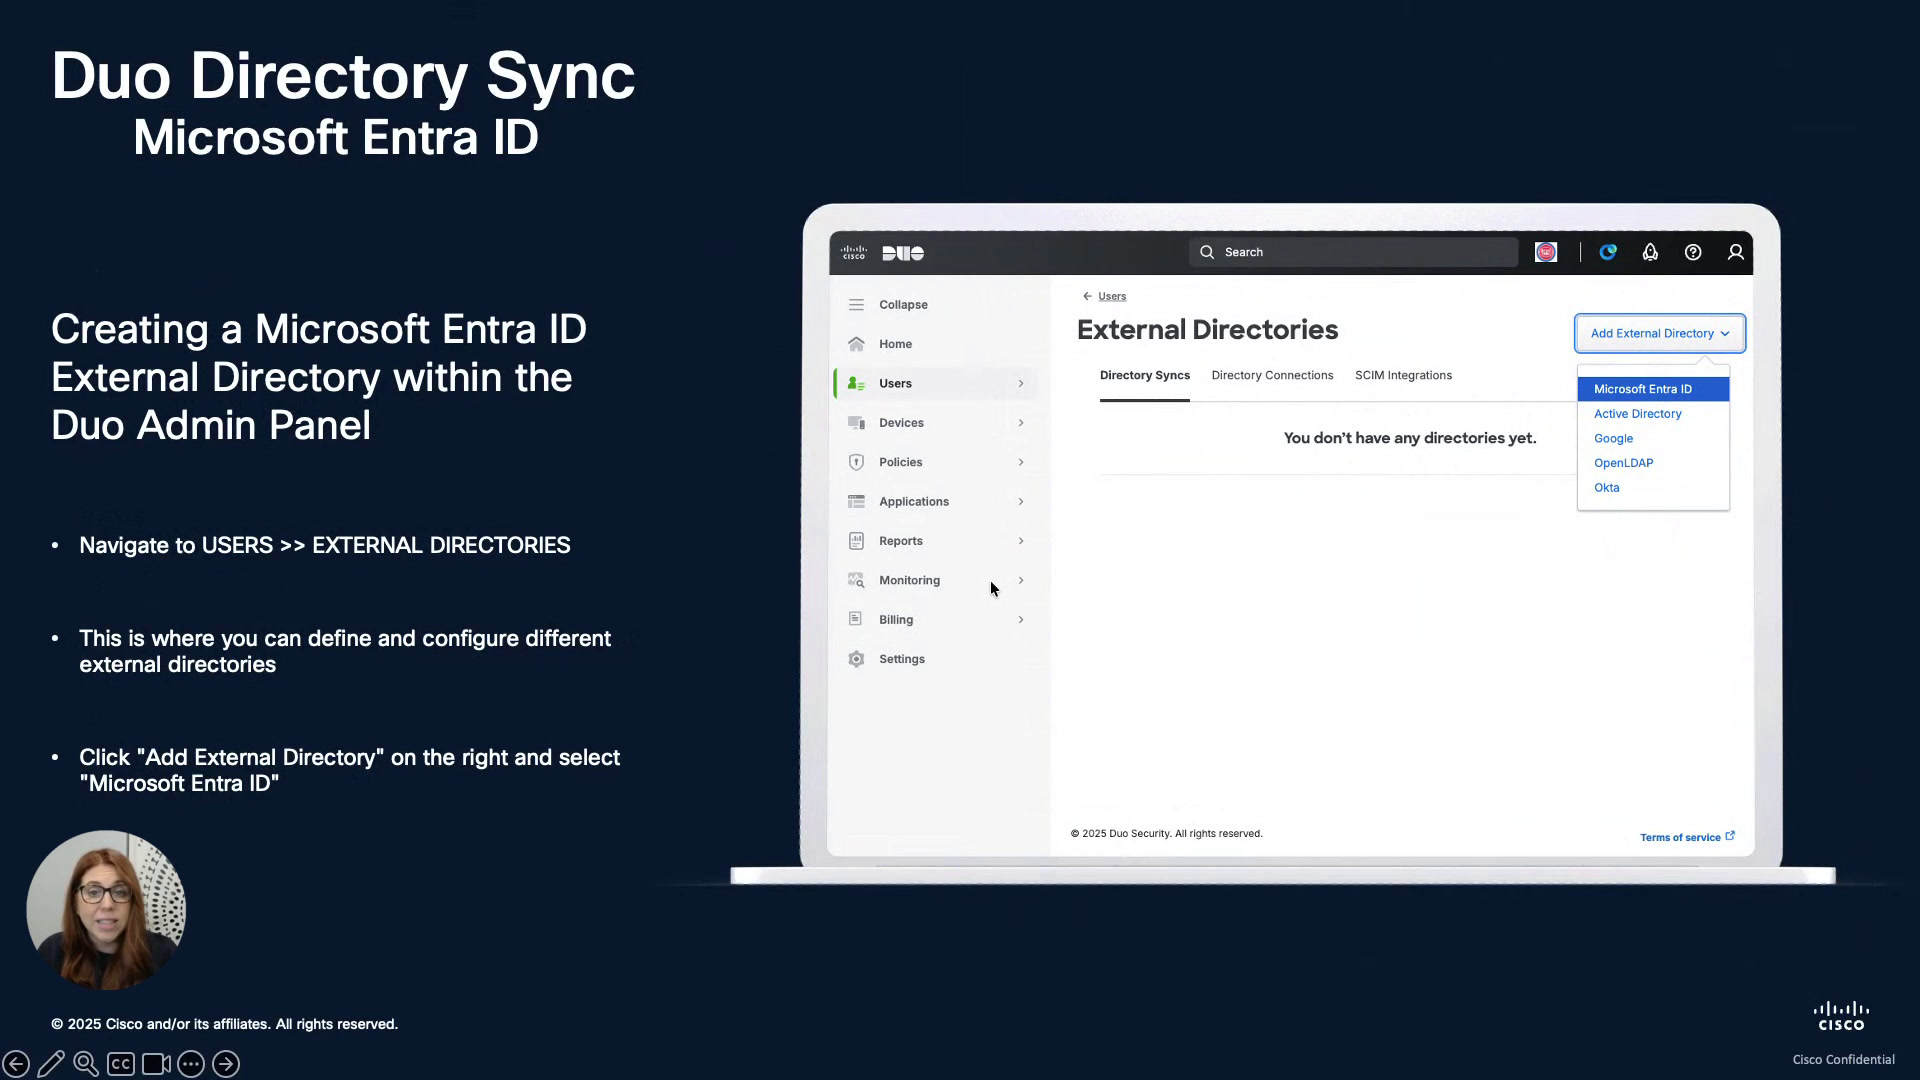Expand the Devices menu chevron
The image size is (1920, 1080).
[x=1021, y=423]
